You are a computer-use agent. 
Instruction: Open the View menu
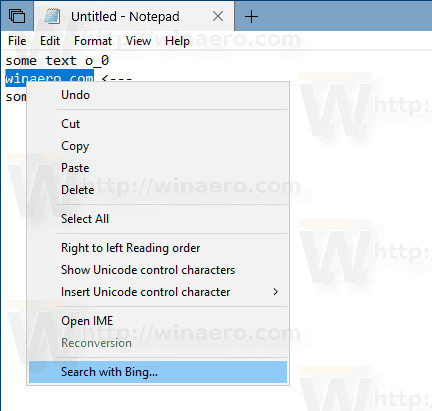(x=138, y=41)
